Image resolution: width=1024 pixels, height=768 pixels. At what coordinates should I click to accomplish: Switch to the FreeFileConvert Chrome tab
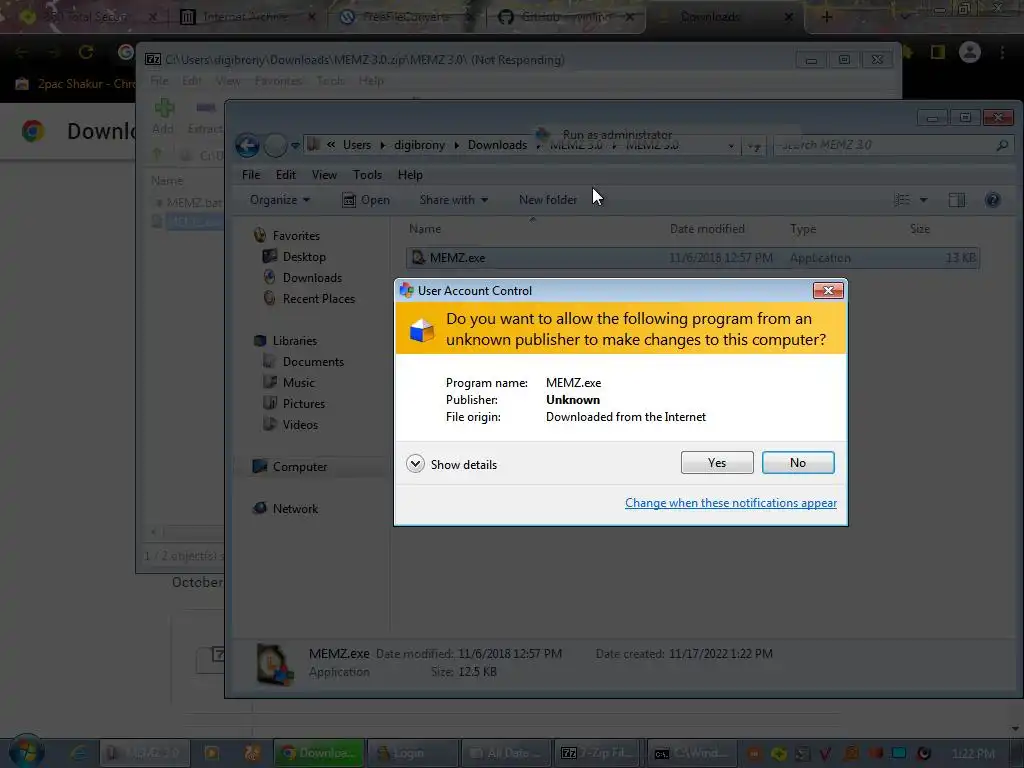[x=404, y=17]
